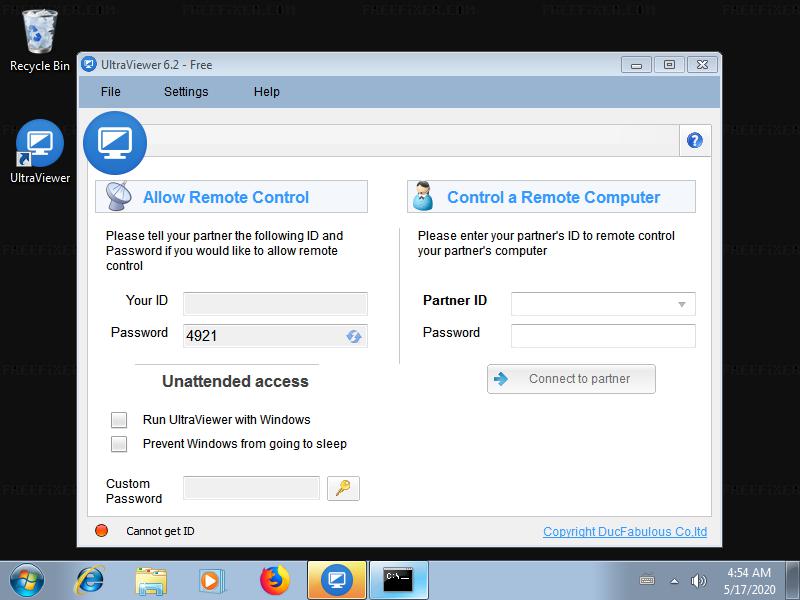The height and width of the screenshot is (600, 800).
Task: Click the Unattended access heading
Action: point(235,382)
